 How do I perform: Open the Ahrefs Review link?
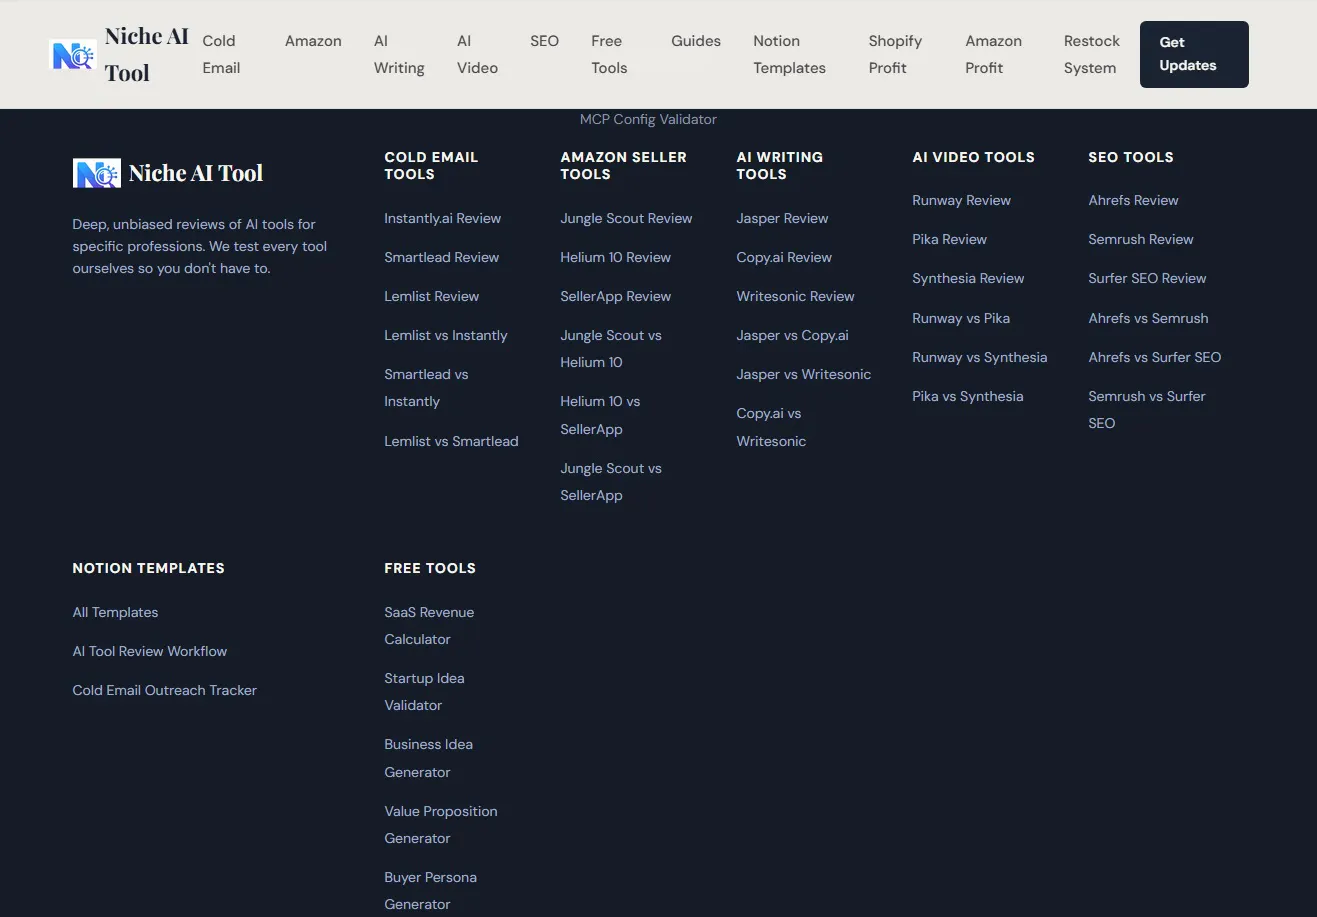1133,200
